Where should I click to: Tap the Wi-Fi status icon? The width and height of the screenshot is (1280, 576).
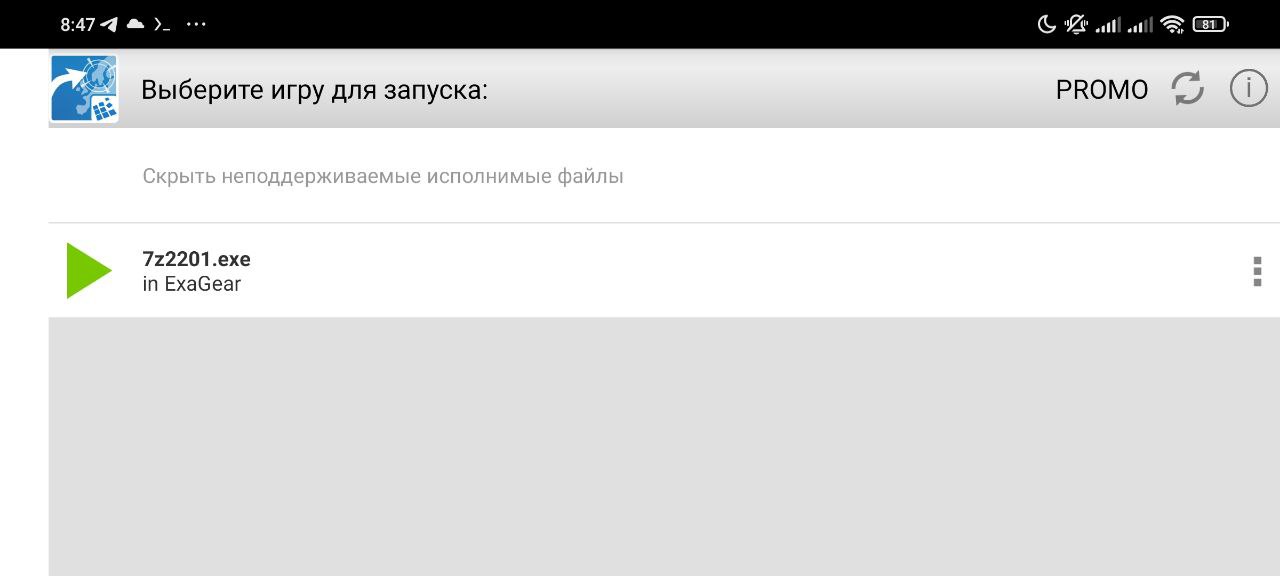[1172, 24]
